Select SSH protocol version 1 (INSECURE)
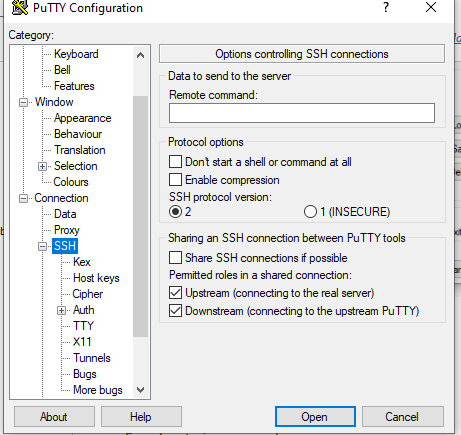The width and height of the screenshot is (461, 435). (310, 212)
